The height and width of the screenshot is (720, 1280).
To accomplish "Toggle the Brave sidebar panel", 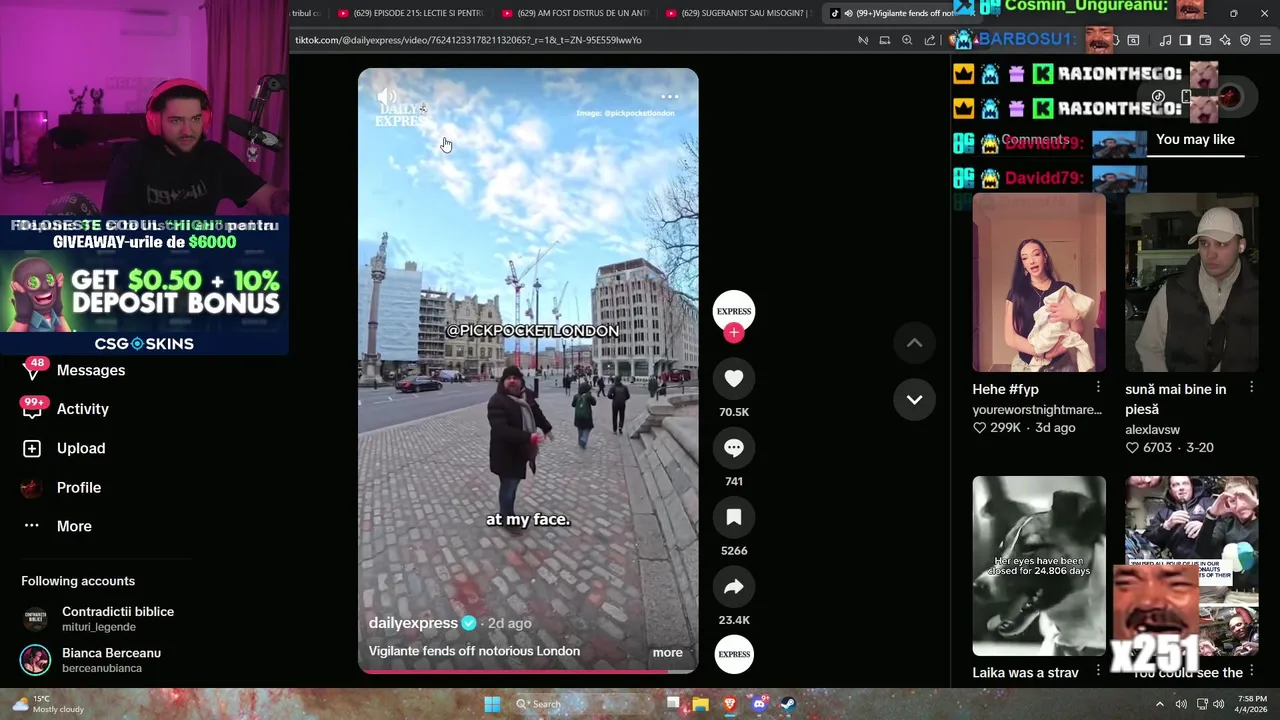I will pyautogui.click(x=1185, y=40).
